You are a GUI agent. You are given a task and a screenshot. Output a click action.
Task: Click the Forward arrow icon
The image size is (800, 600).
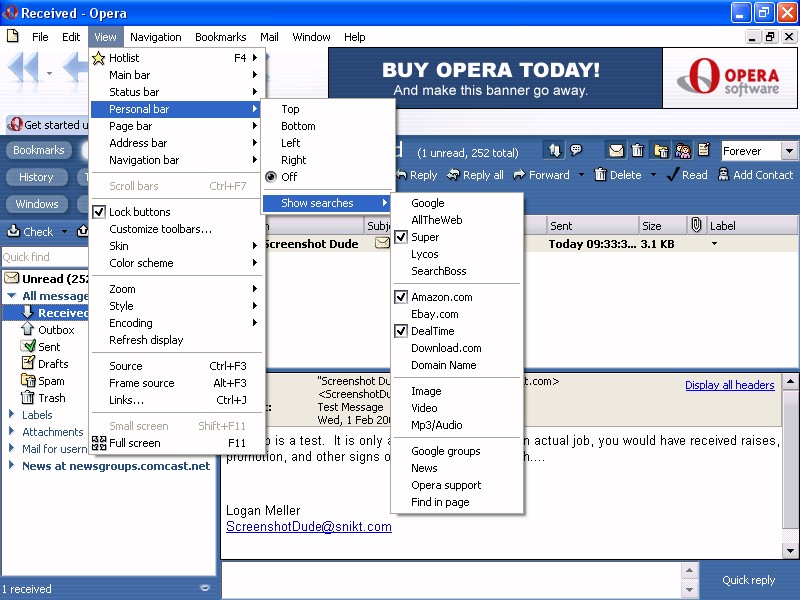519,175
